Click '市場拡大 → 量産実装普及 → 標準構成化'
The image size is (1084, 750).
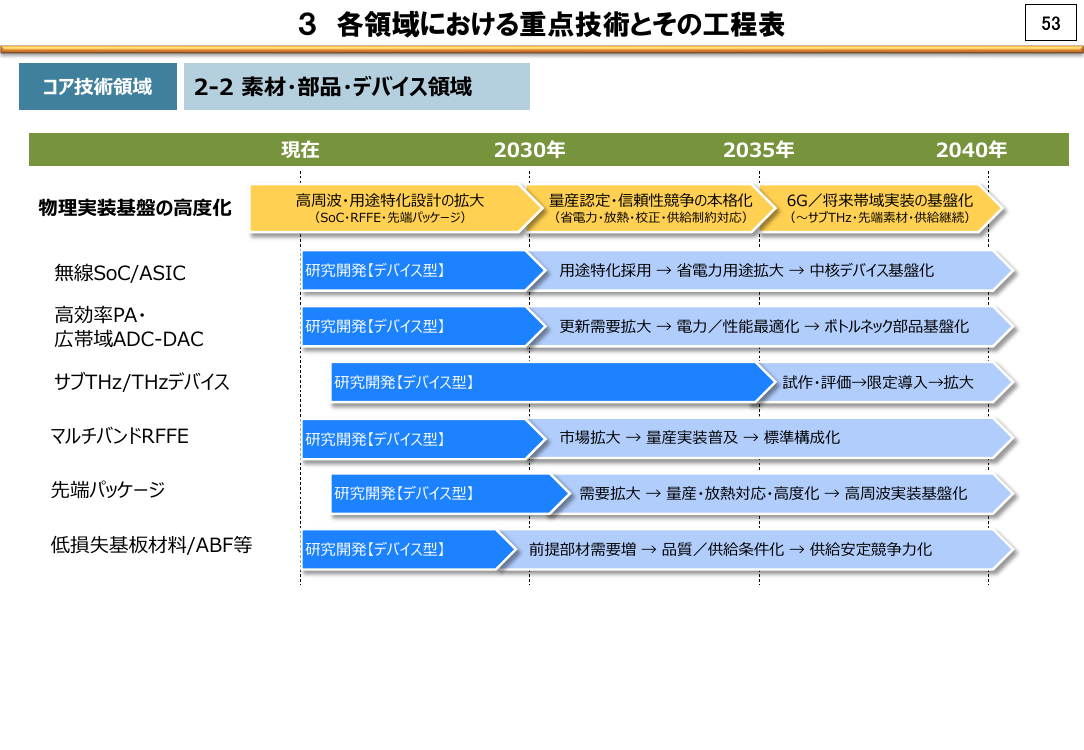[700, 438]
